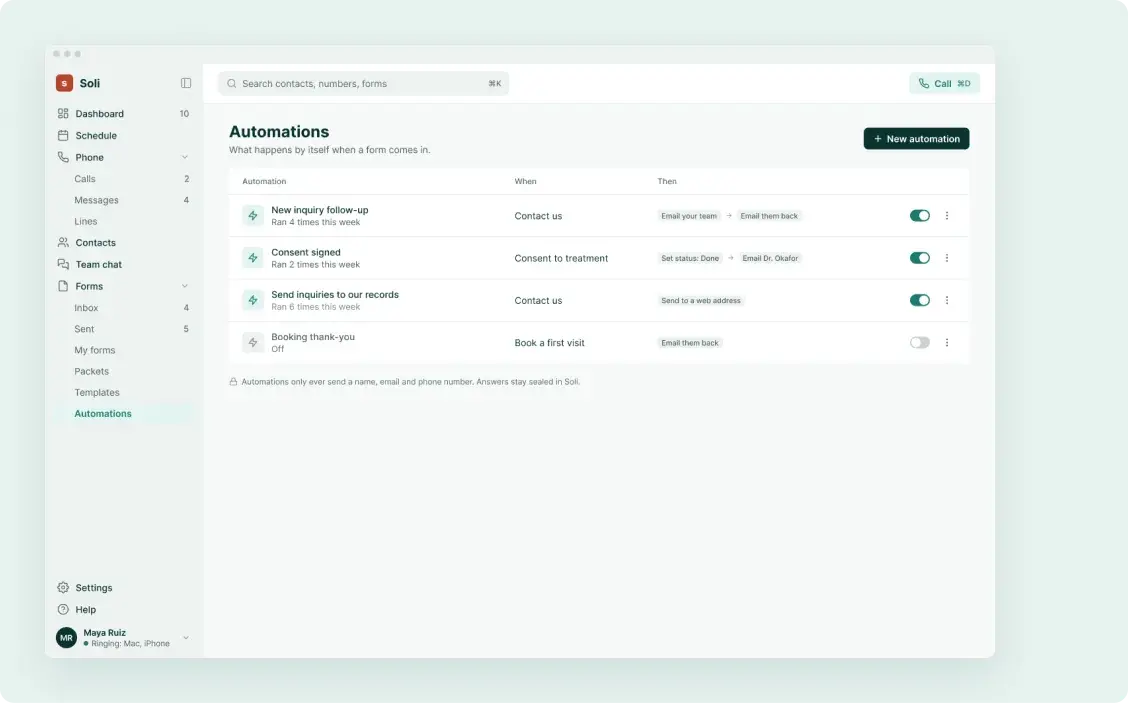This screenshot has height=703, width=1128.
Task: Click the MR avatar of Maya Ruiz
Action: (x=66, y=638)
